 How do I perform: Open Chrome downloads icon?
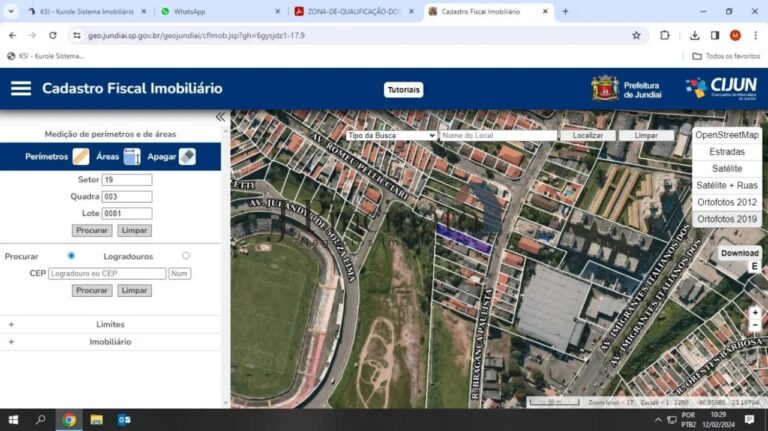click(695, 35)
